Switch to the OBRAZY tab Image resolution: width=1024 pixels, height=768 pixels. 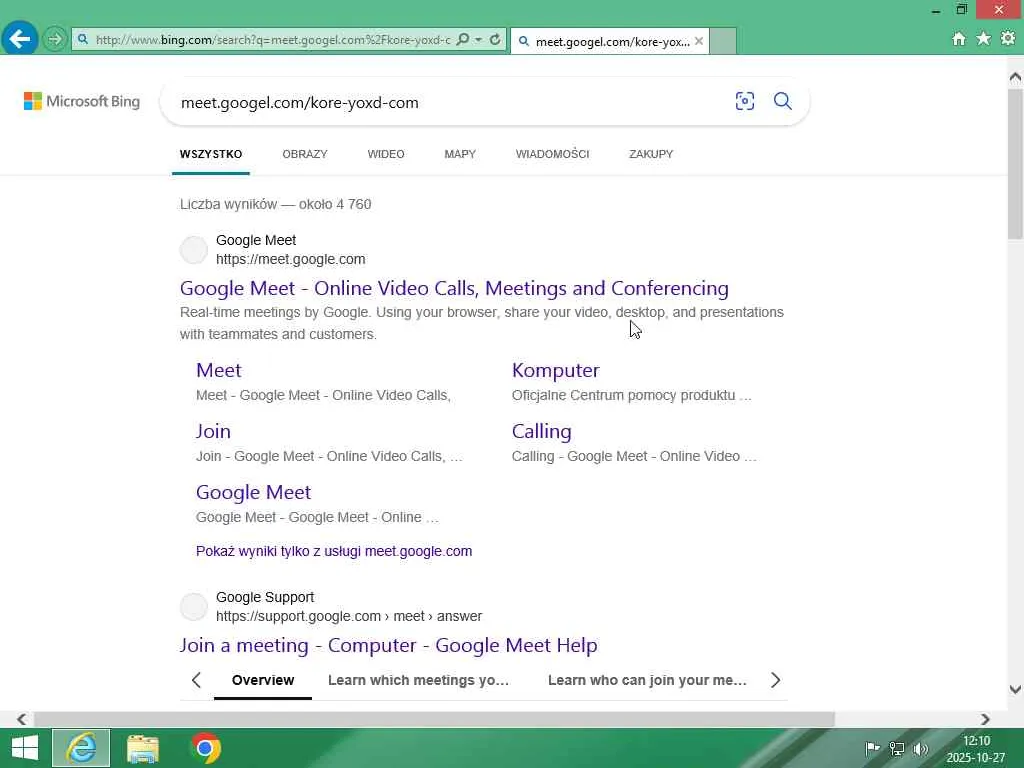pyautogui.click(x=305, y=154)
